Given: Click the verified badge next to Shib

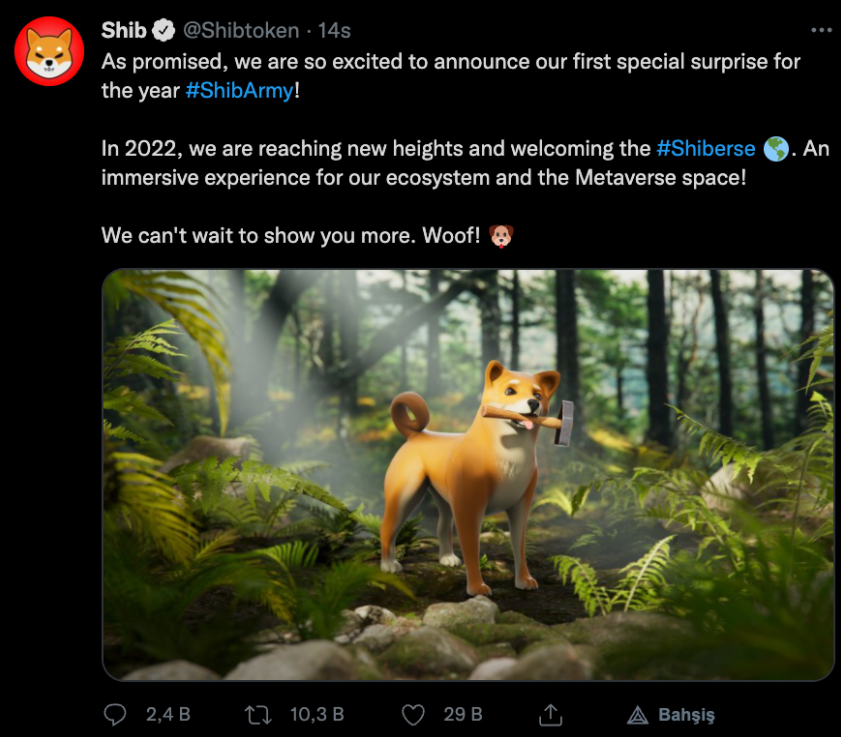Looking at the screenshot, I should click(164, 31).
